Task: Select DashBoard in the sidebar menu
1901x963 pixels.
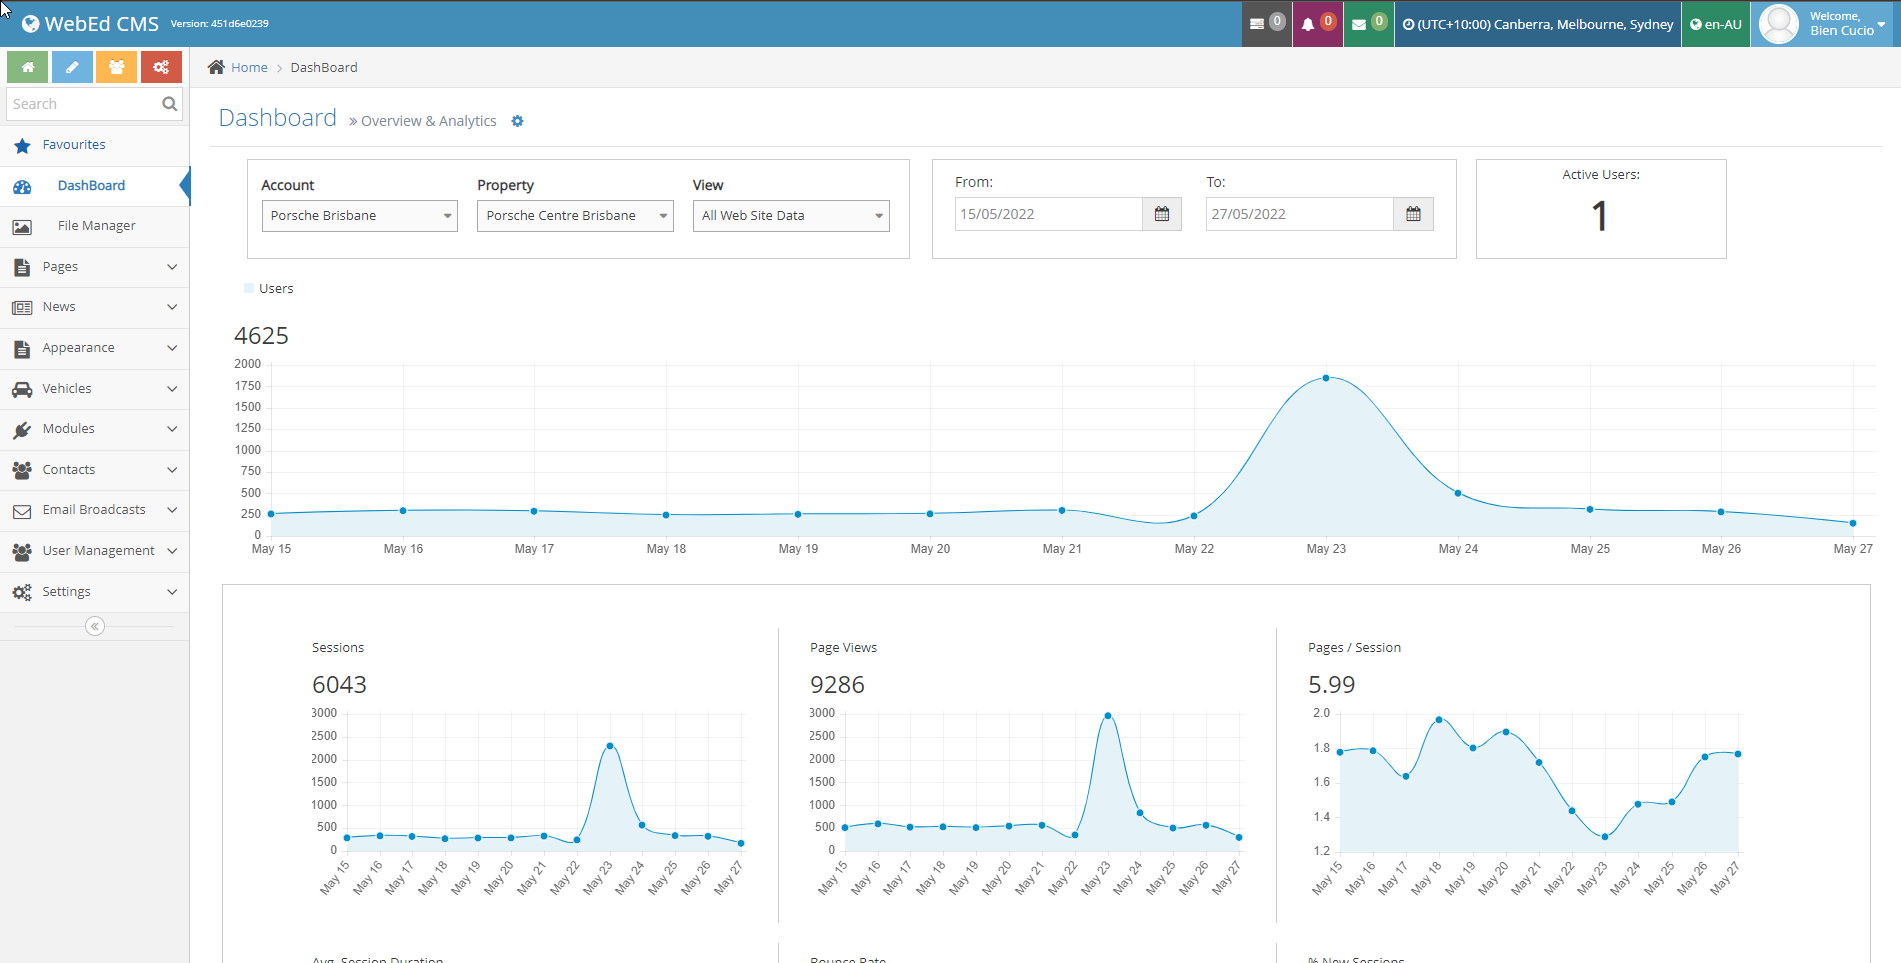Action: [x=91, y=185]
